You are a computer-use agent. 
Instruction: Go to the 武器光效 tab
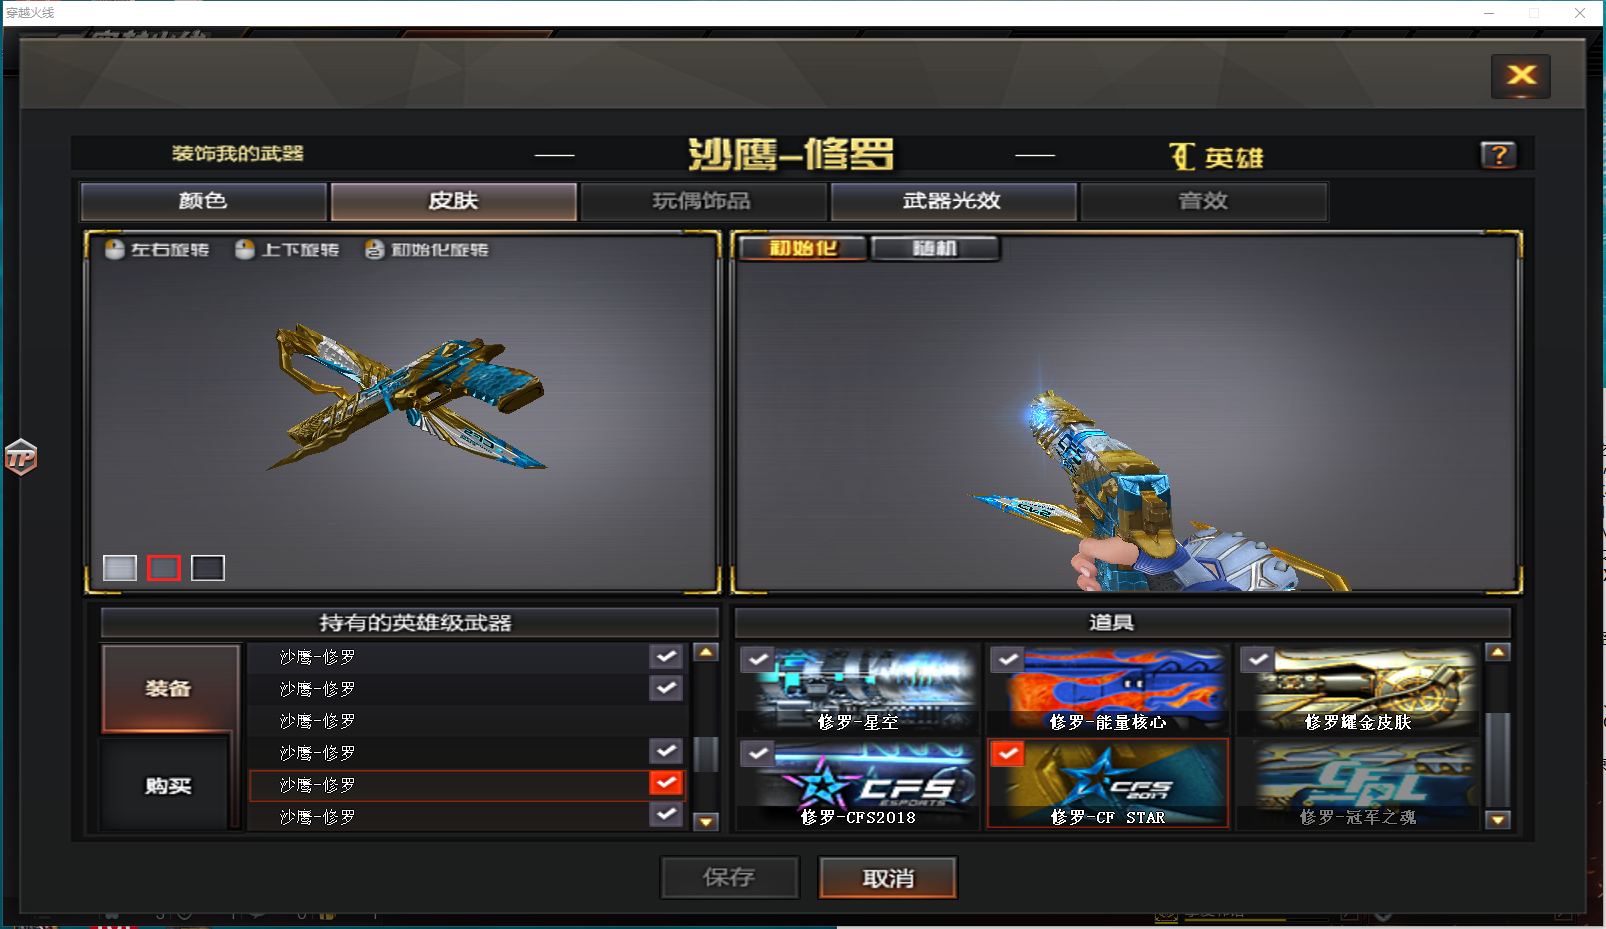[x=953, y=201]
